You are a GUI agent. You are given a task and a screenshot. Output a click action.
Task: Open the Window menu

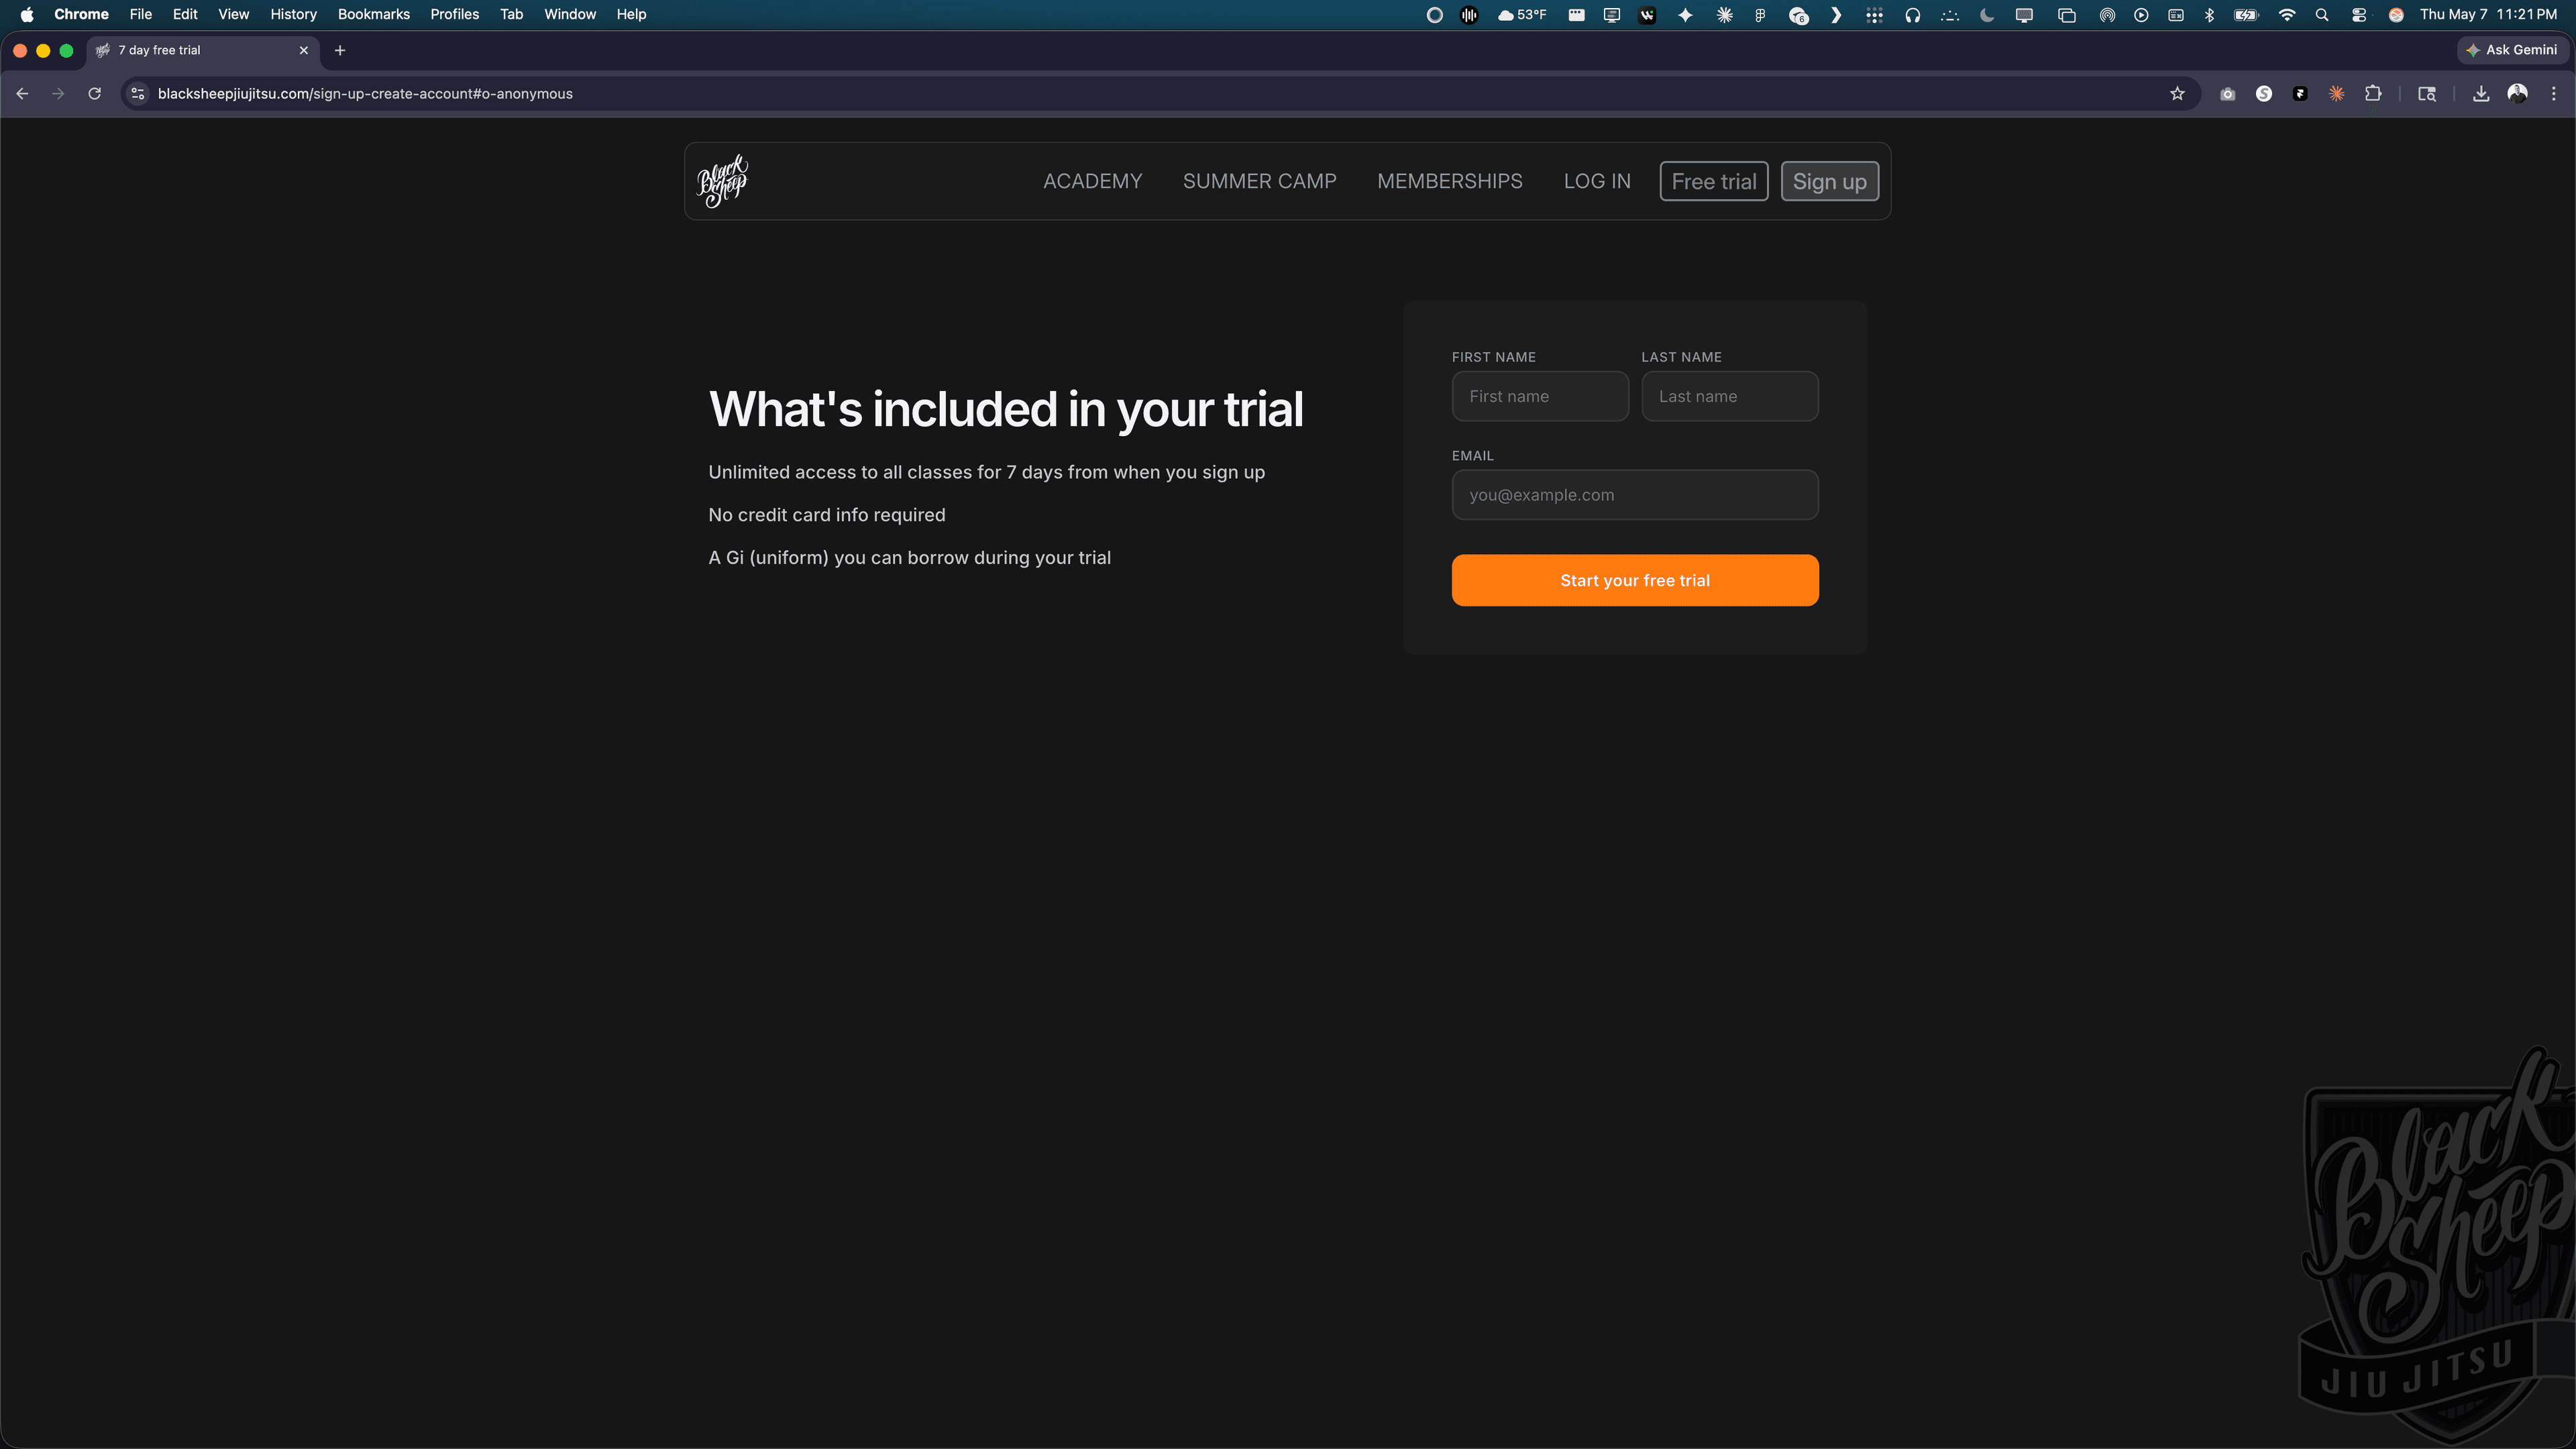point(570,15)
